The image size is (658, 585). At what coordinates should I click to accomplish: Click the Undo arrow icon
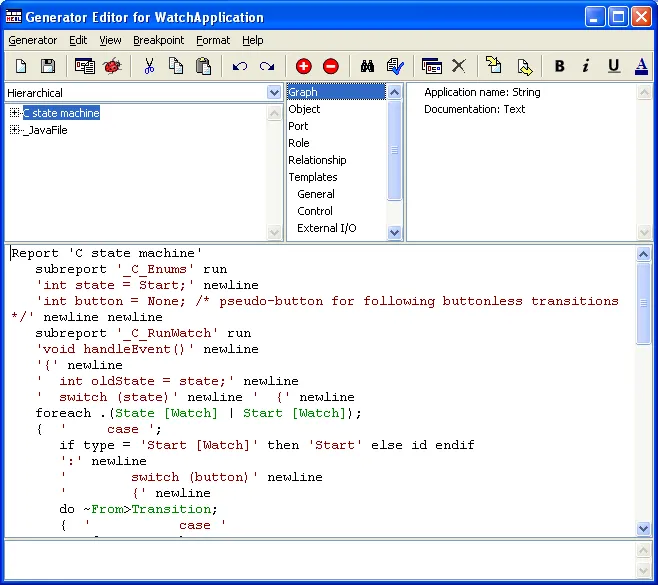click(240, 66)
